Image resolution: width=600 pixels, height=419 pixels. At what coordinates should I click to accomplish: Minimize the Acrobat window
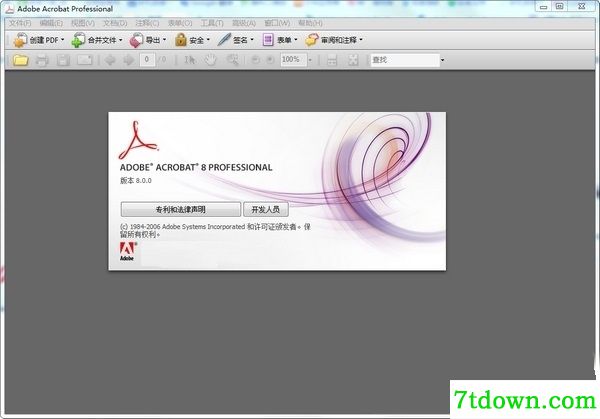pyautogui.click(x=543, y=7)
